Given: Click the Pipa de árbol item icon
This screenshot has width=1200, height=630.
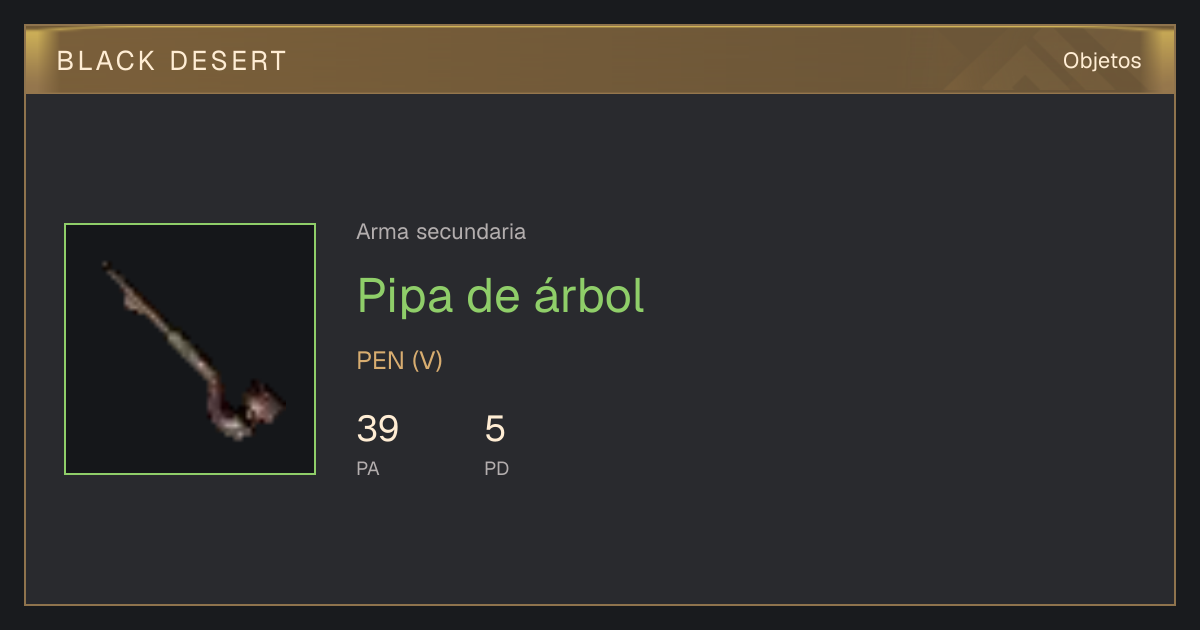Looking at the screenshot, I should coord(190,349).
